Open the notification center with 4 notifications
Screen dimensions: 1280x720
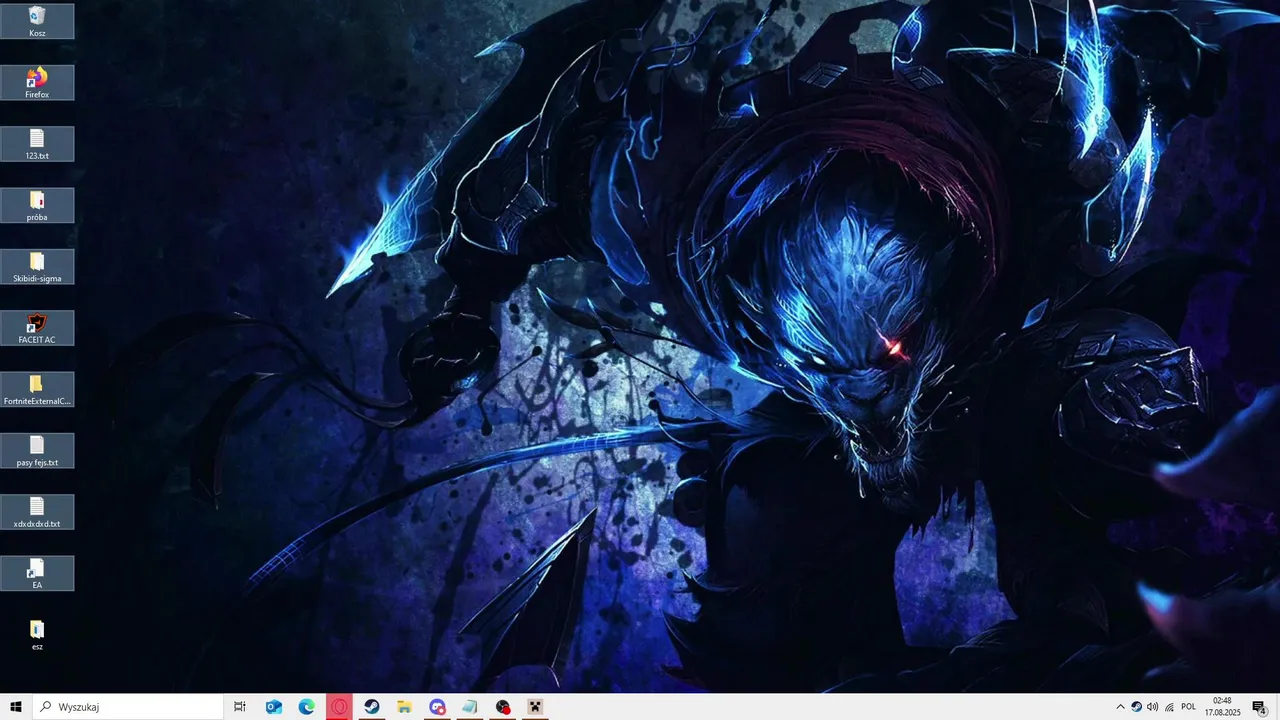(1260, 707)
